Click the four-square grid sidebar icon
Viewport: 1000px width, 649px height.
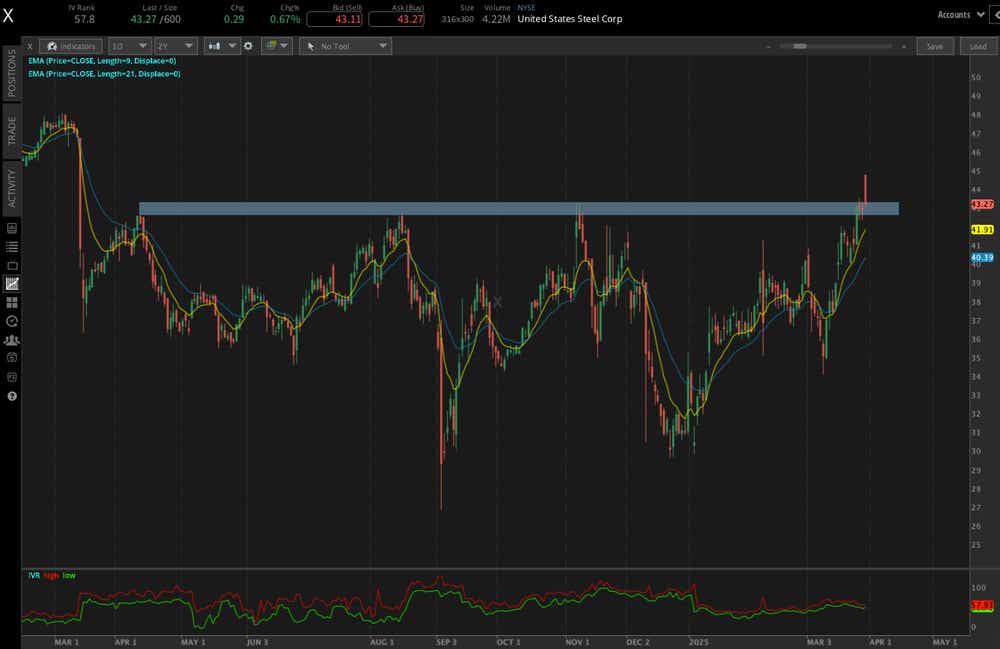[12, 302]
